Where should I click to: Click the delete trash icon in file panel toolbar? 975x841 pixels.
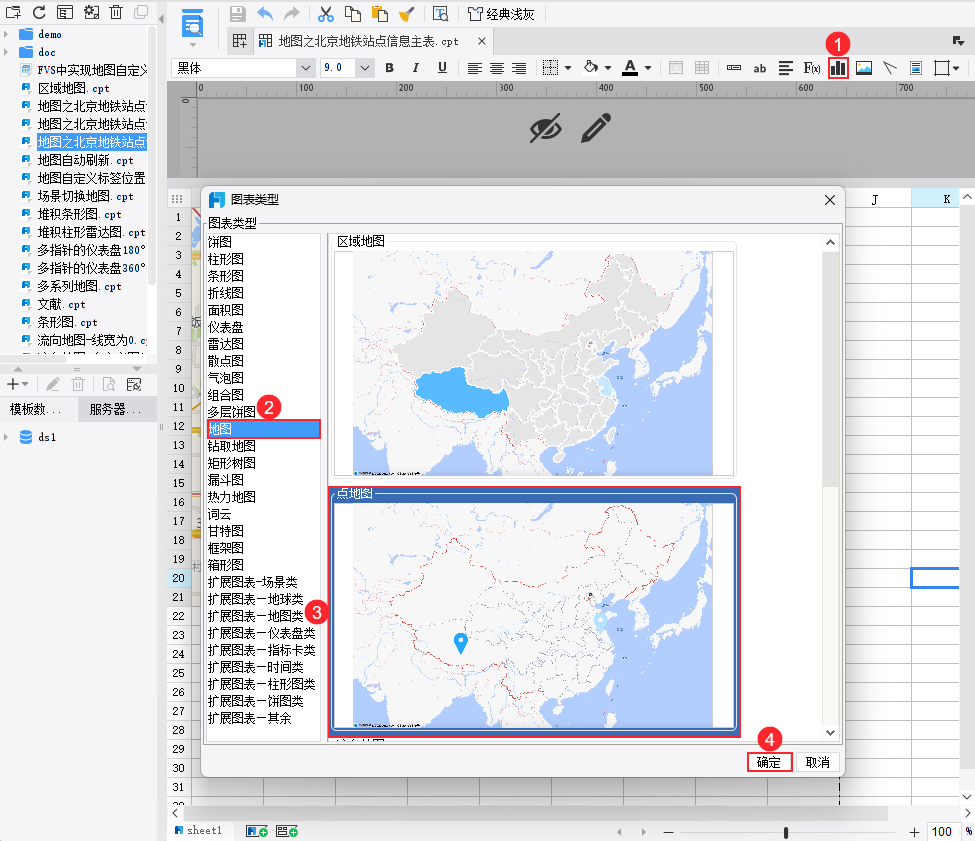116,12
